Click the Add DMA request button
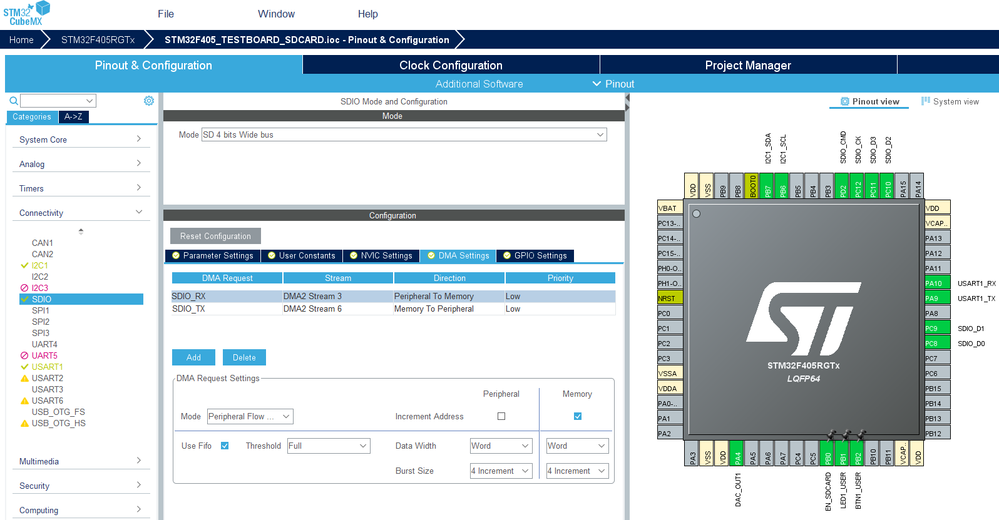 pyautogui.click(x=194, y=358)
